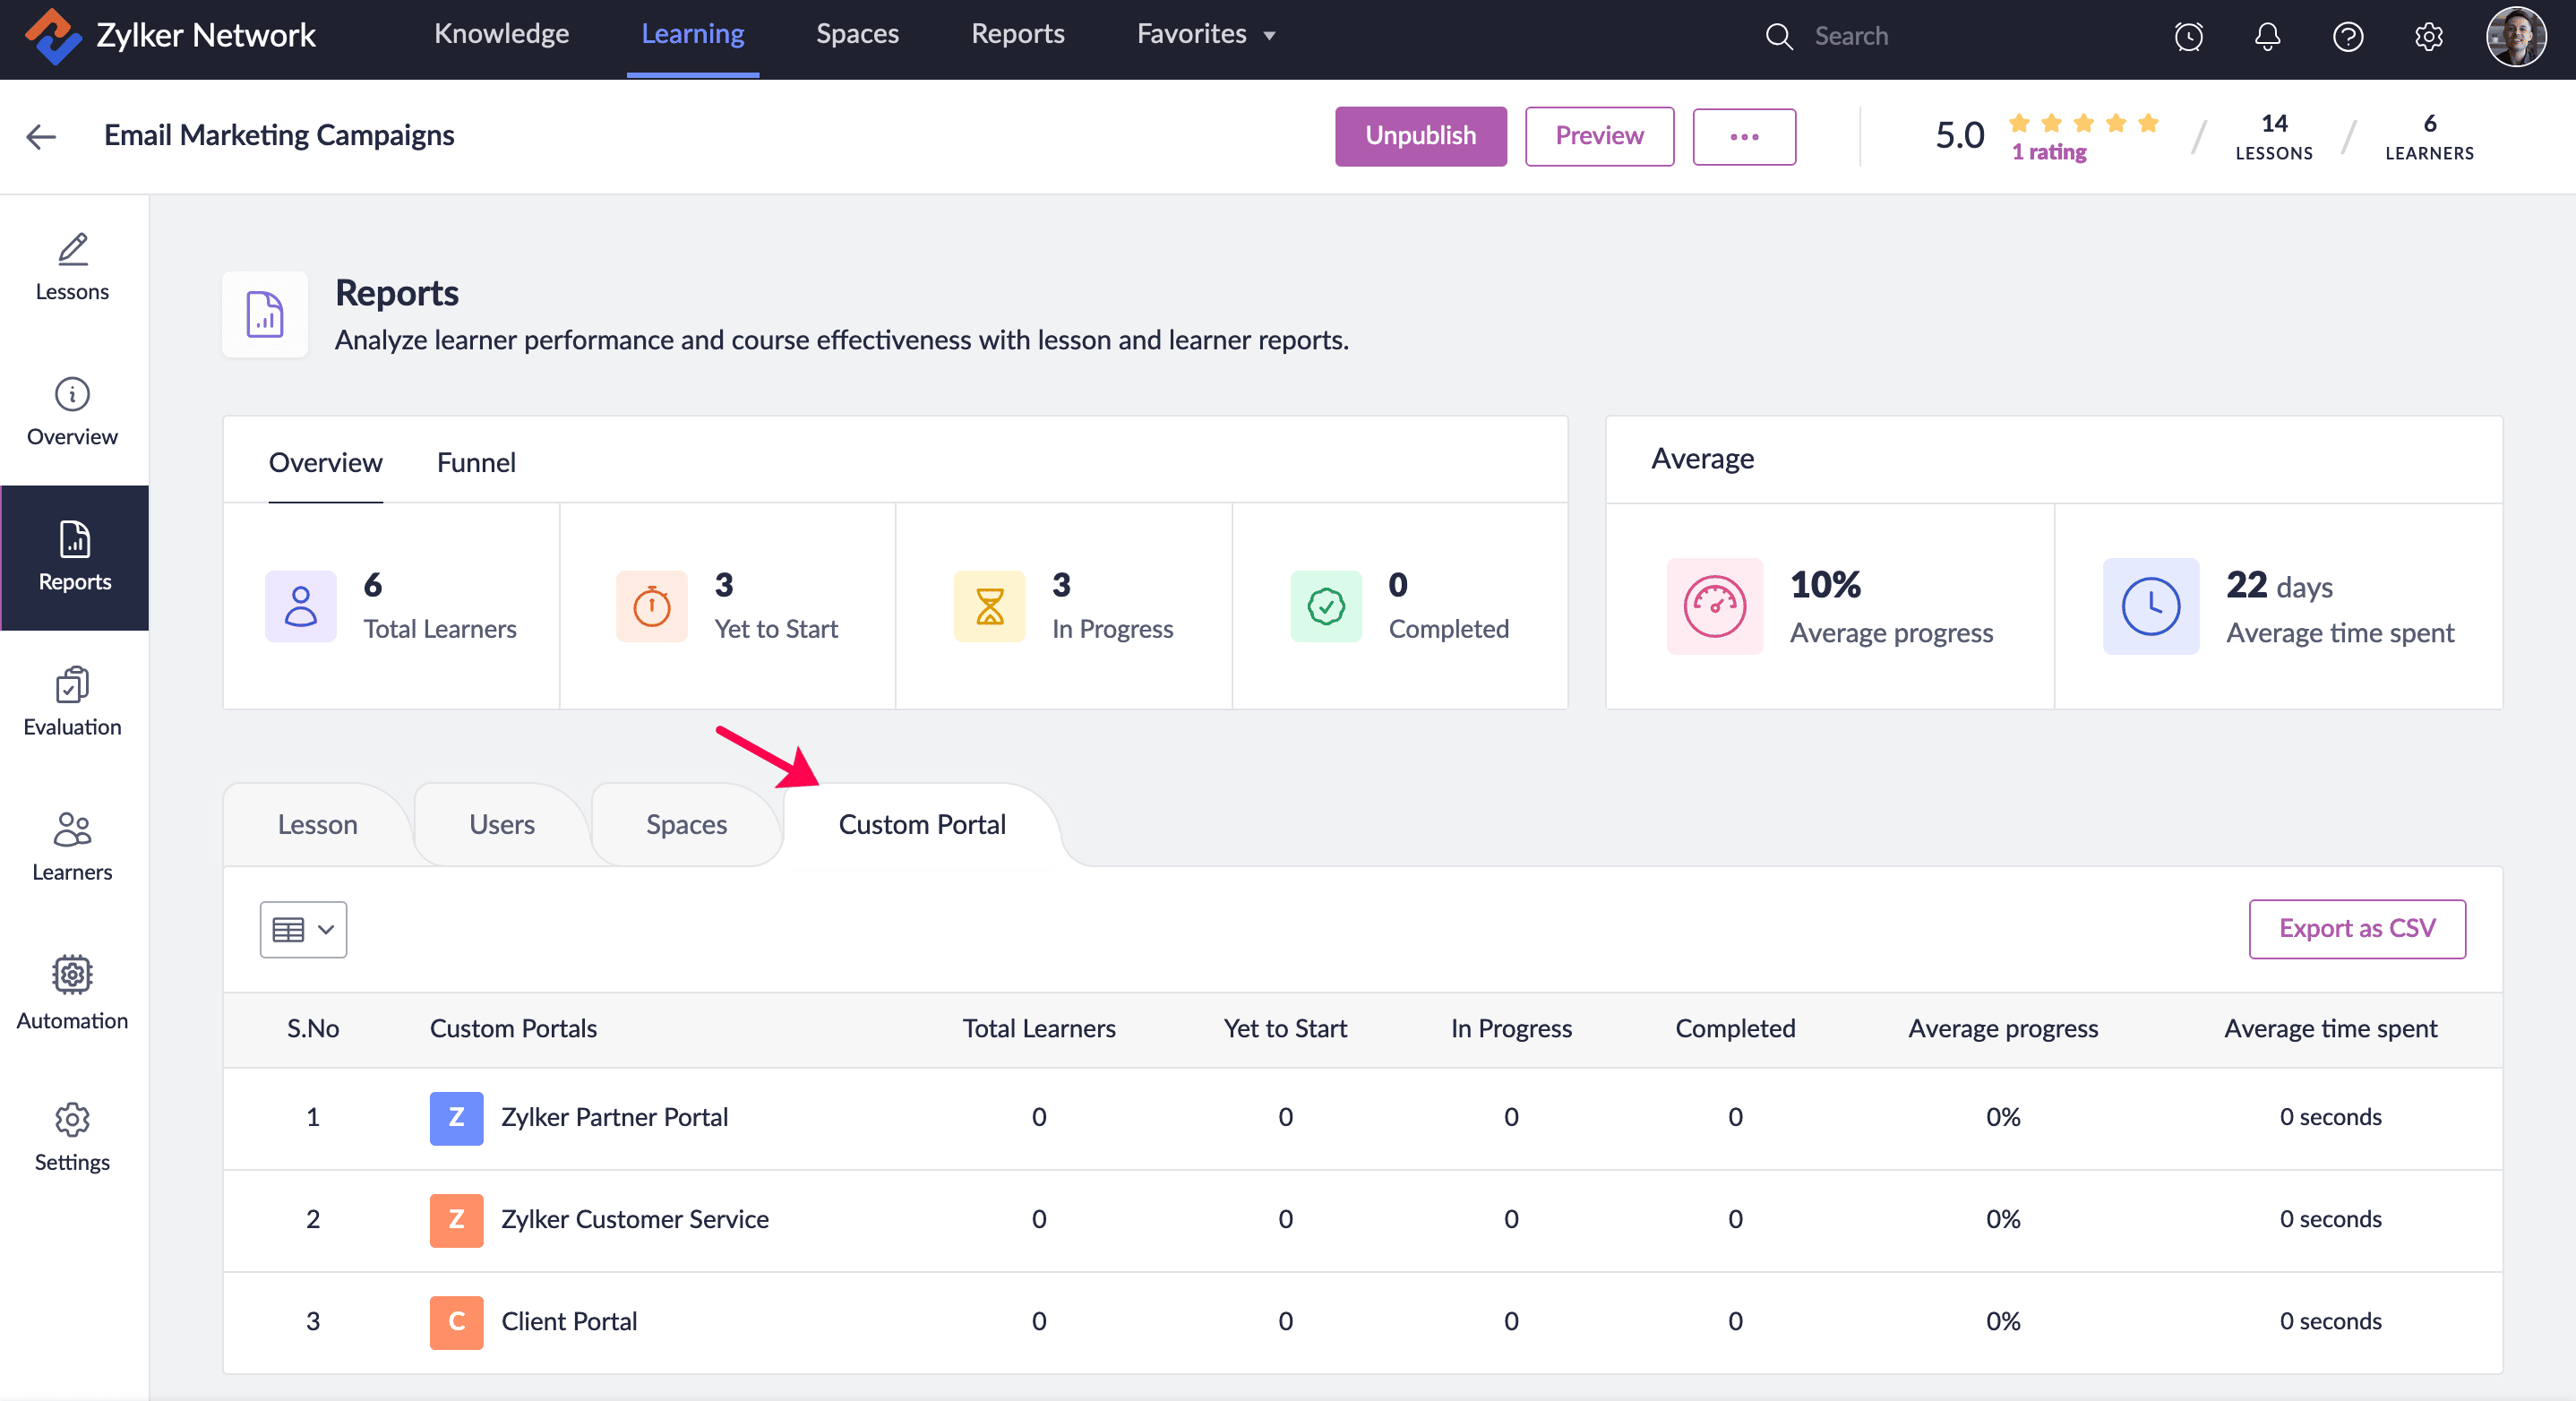Viewport: 2576px width, 1401px height.
Task: Click the Unpublish button
Action: 1419,136
